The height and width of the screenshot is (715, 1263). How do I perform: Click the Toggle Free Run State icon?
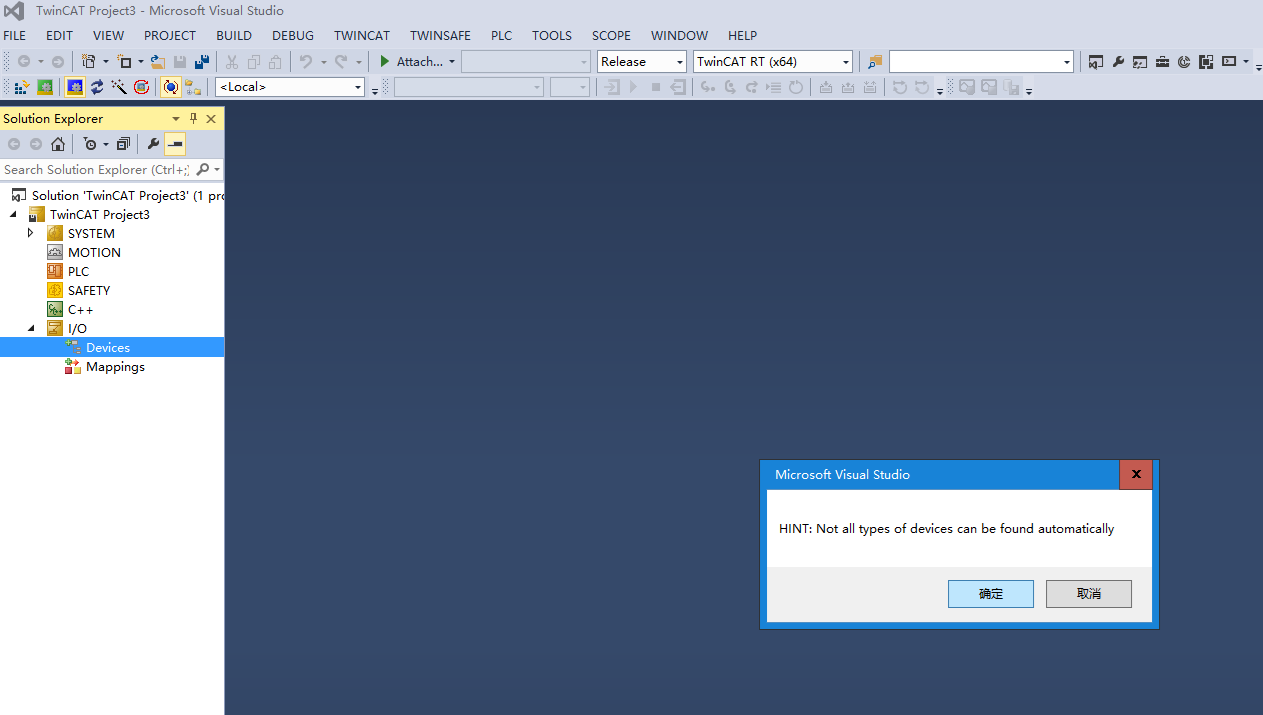click(x=141, y=87)
